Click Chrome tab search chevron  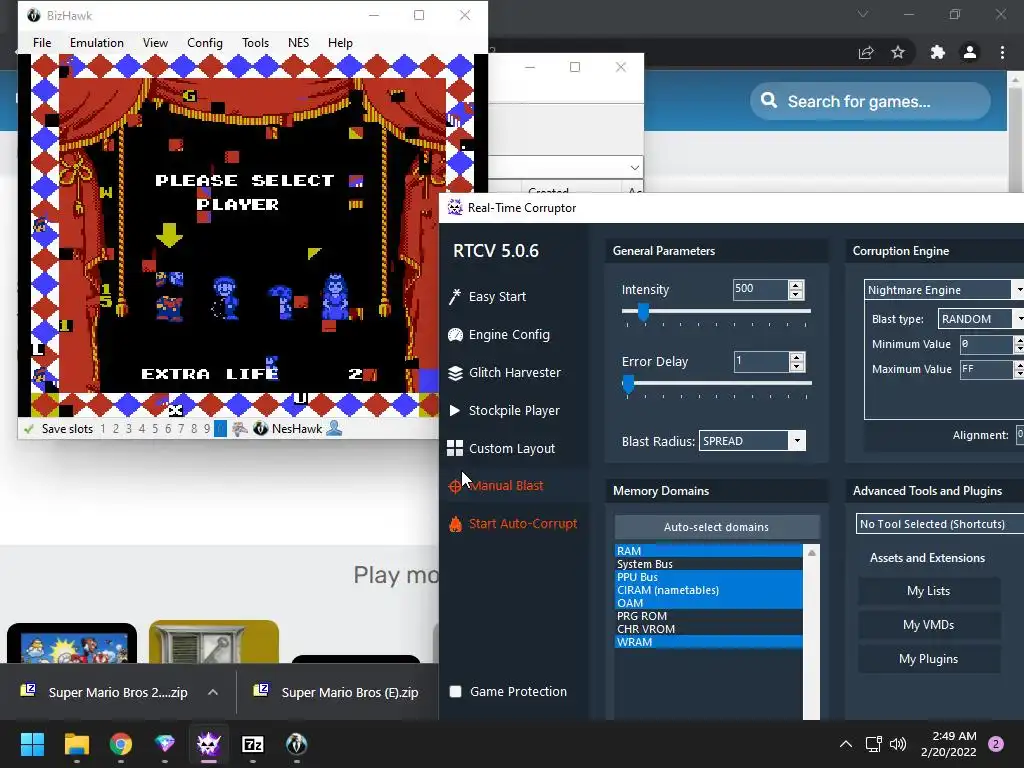pyautogui.click(x=863, y=14)
